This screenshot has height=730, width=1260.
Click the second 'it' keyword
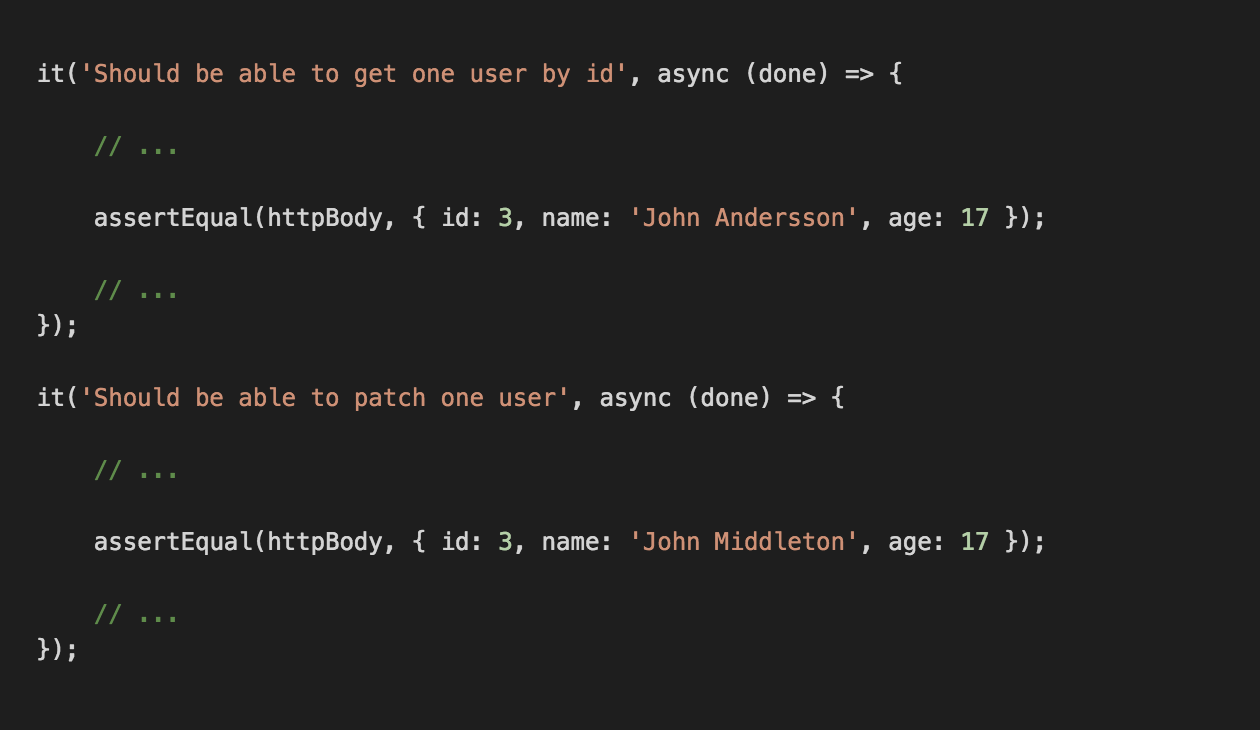(51, 398)
